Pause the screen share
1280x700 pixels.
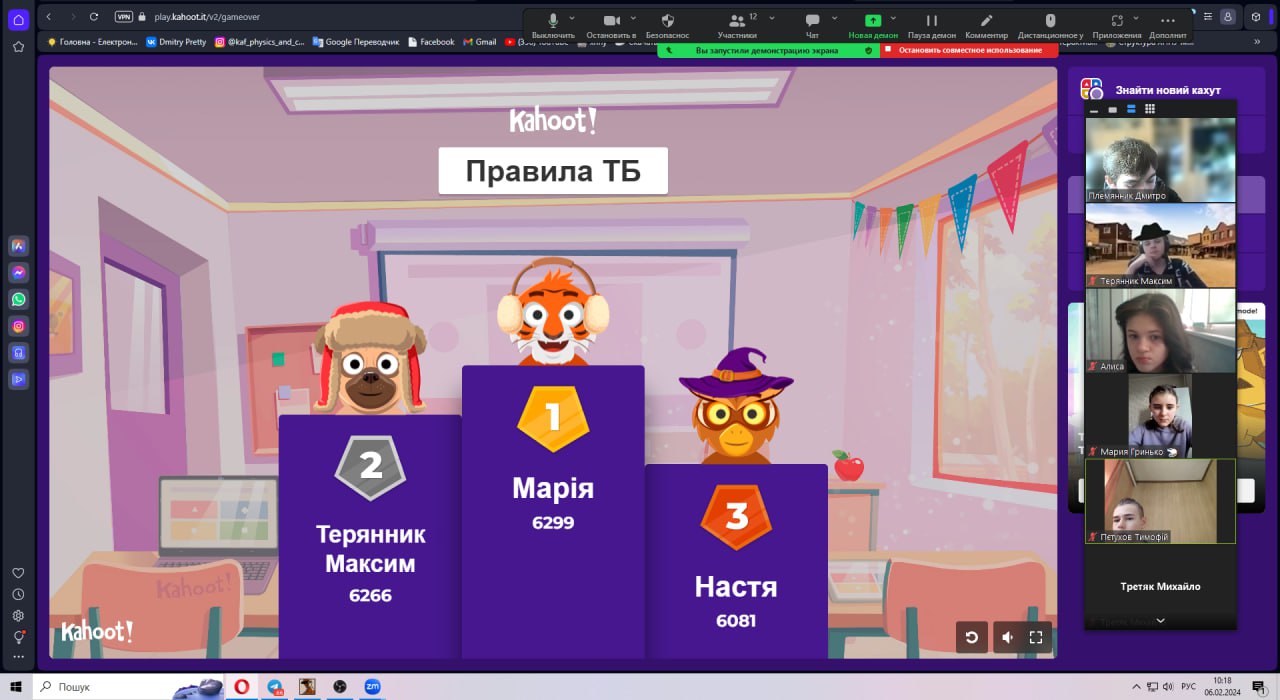pos(931,21)
